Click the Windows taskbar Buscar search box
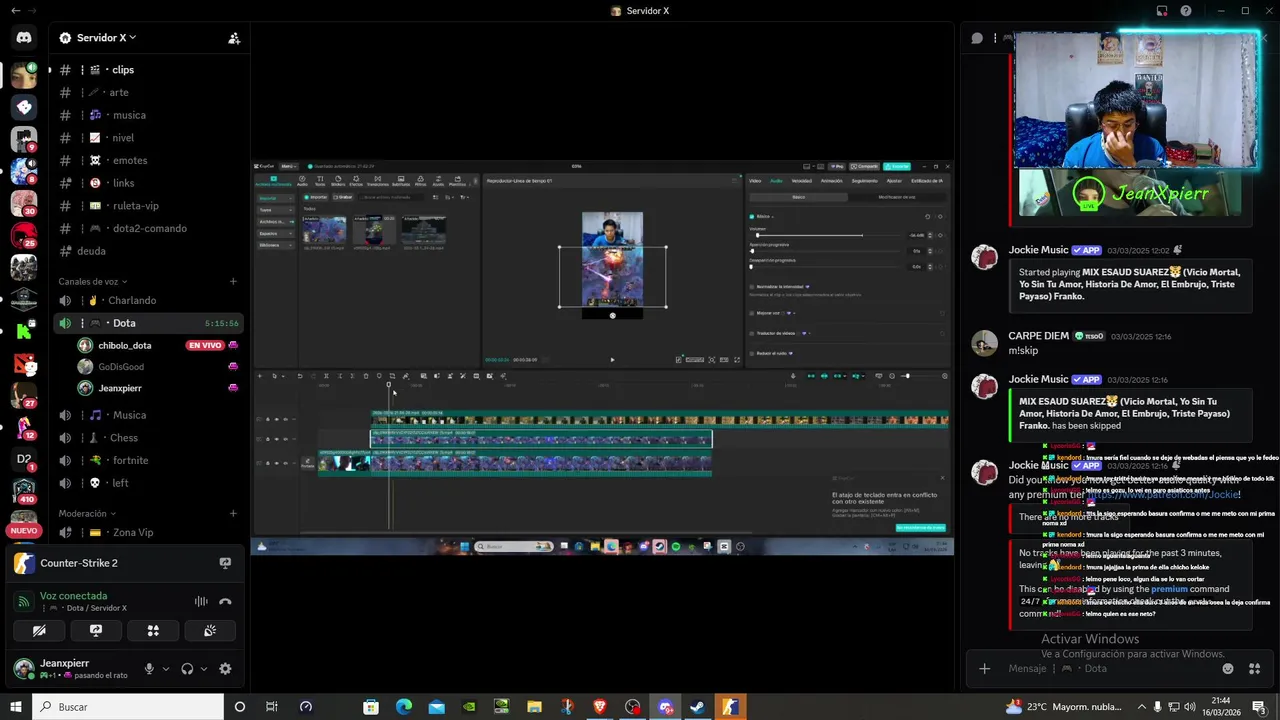Viewport: 1280px width, 720px height. [x=128, y=707]
